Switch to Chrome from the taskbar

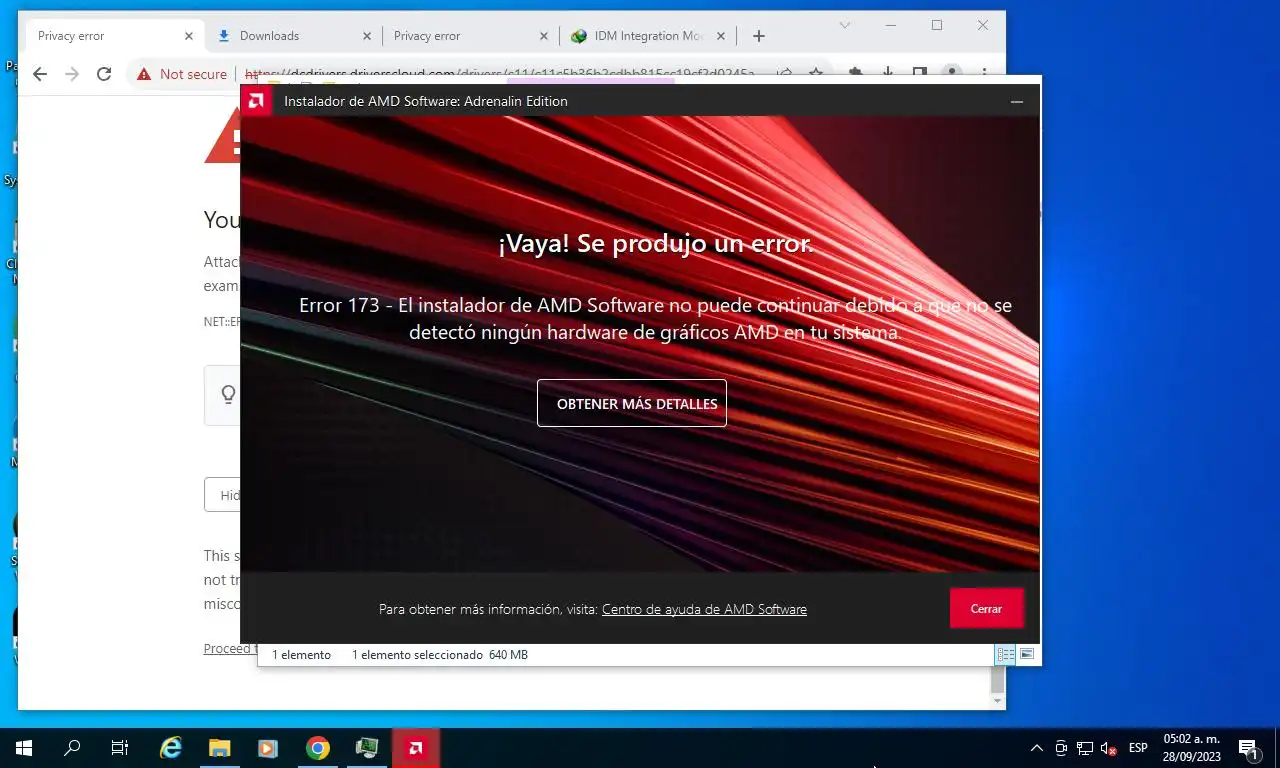click(x=317, y=748)
